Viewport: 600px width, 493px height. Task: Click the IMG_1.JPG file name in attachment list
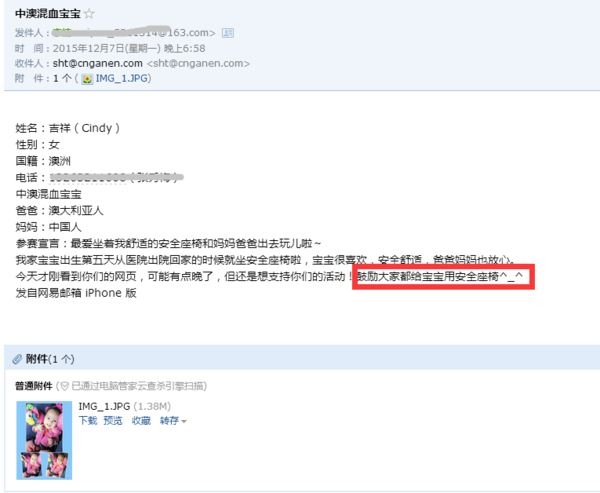click(x=104, y=406)
